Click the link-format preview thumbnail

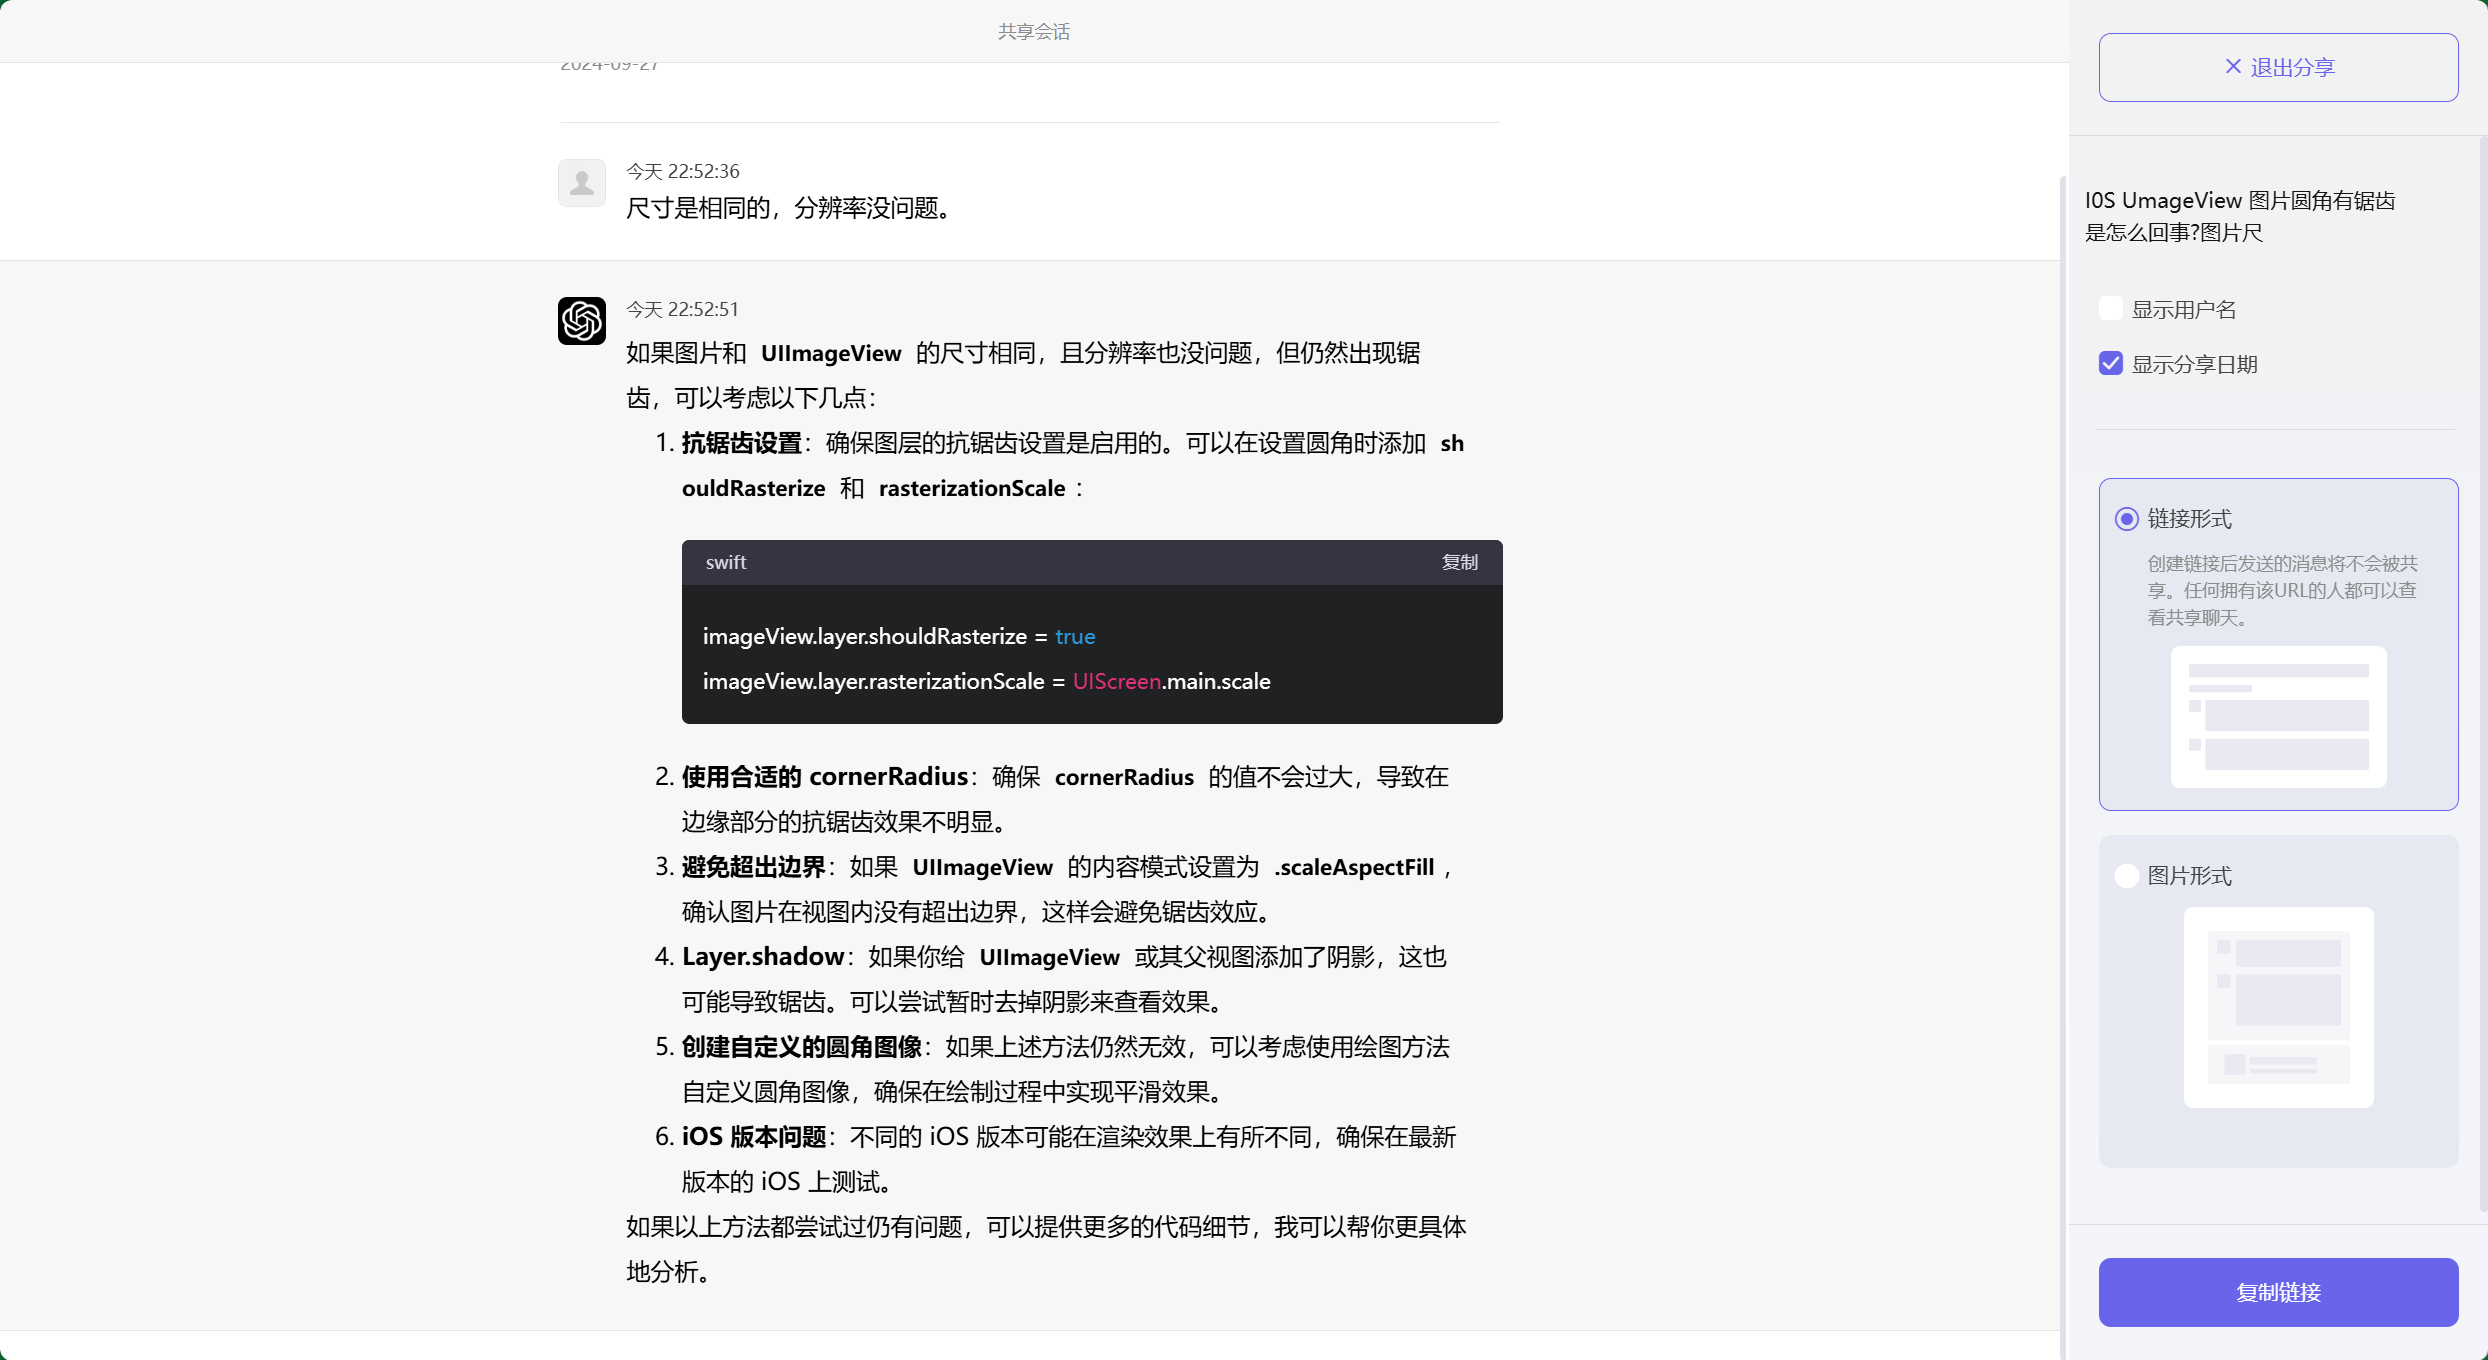pyautogui.click(x=2278, y=717)
